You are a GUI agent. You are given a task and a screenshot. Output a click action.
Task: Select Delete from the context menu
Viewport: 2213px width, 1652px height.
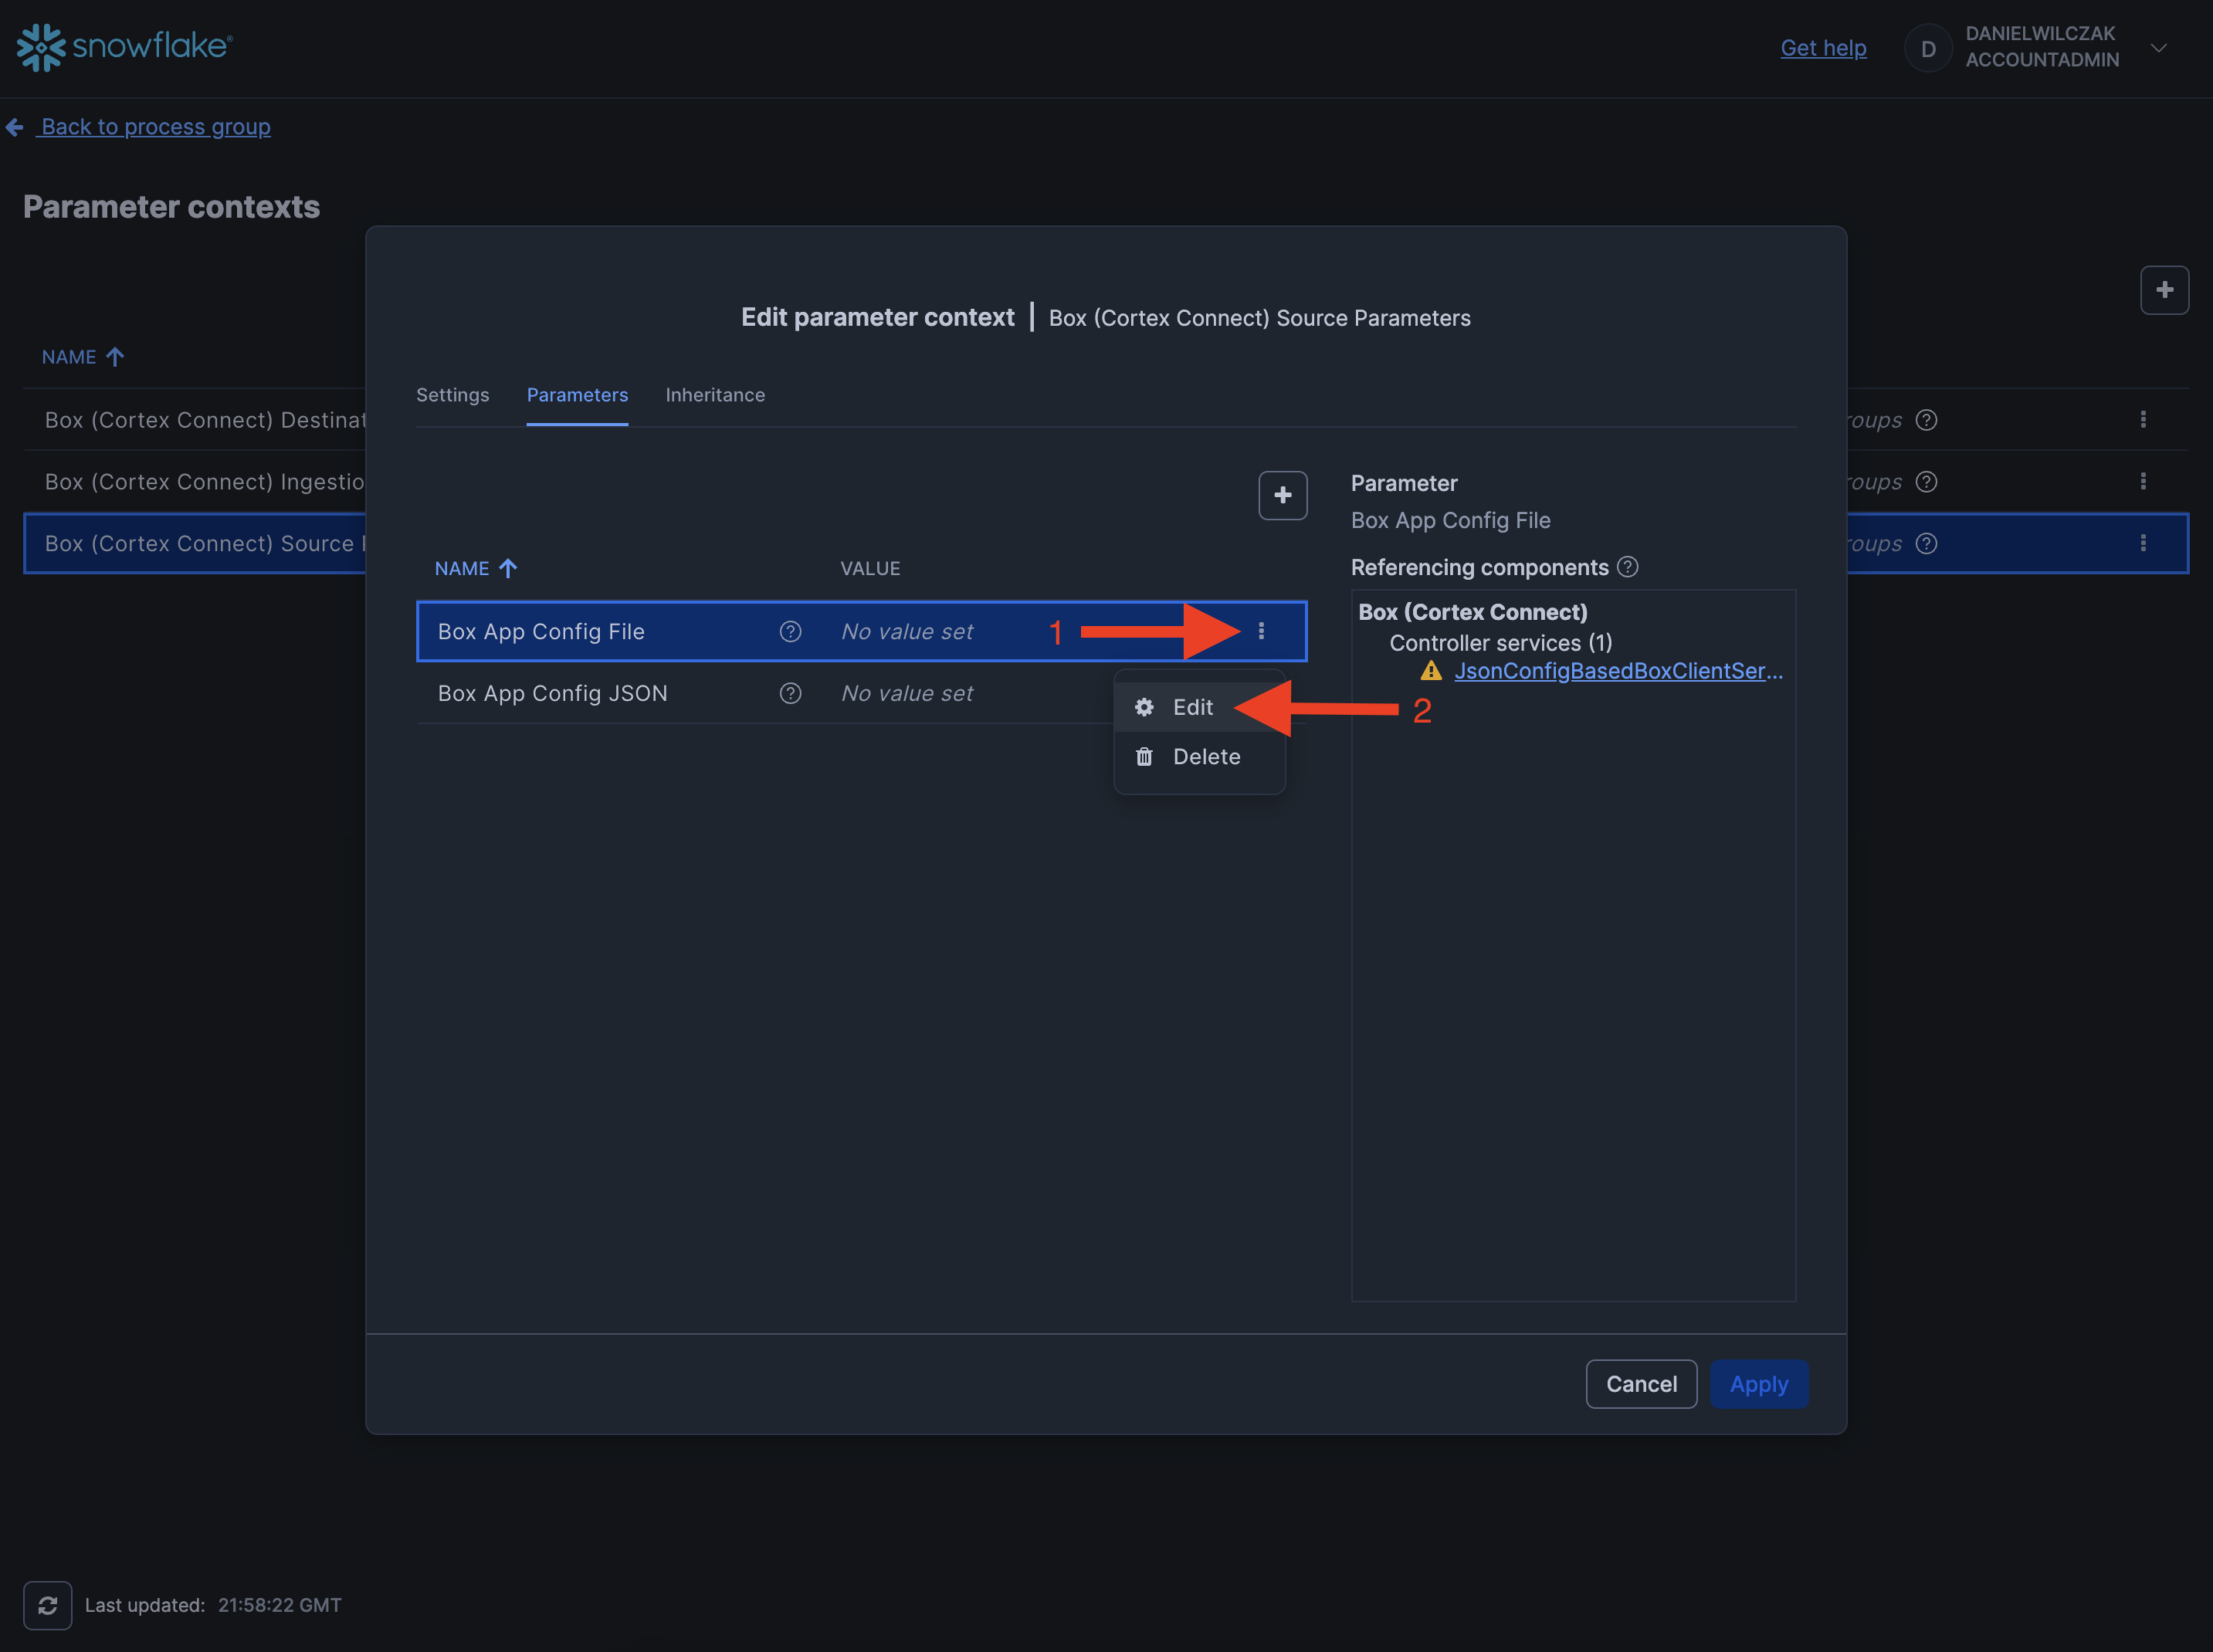point(1205,757)
